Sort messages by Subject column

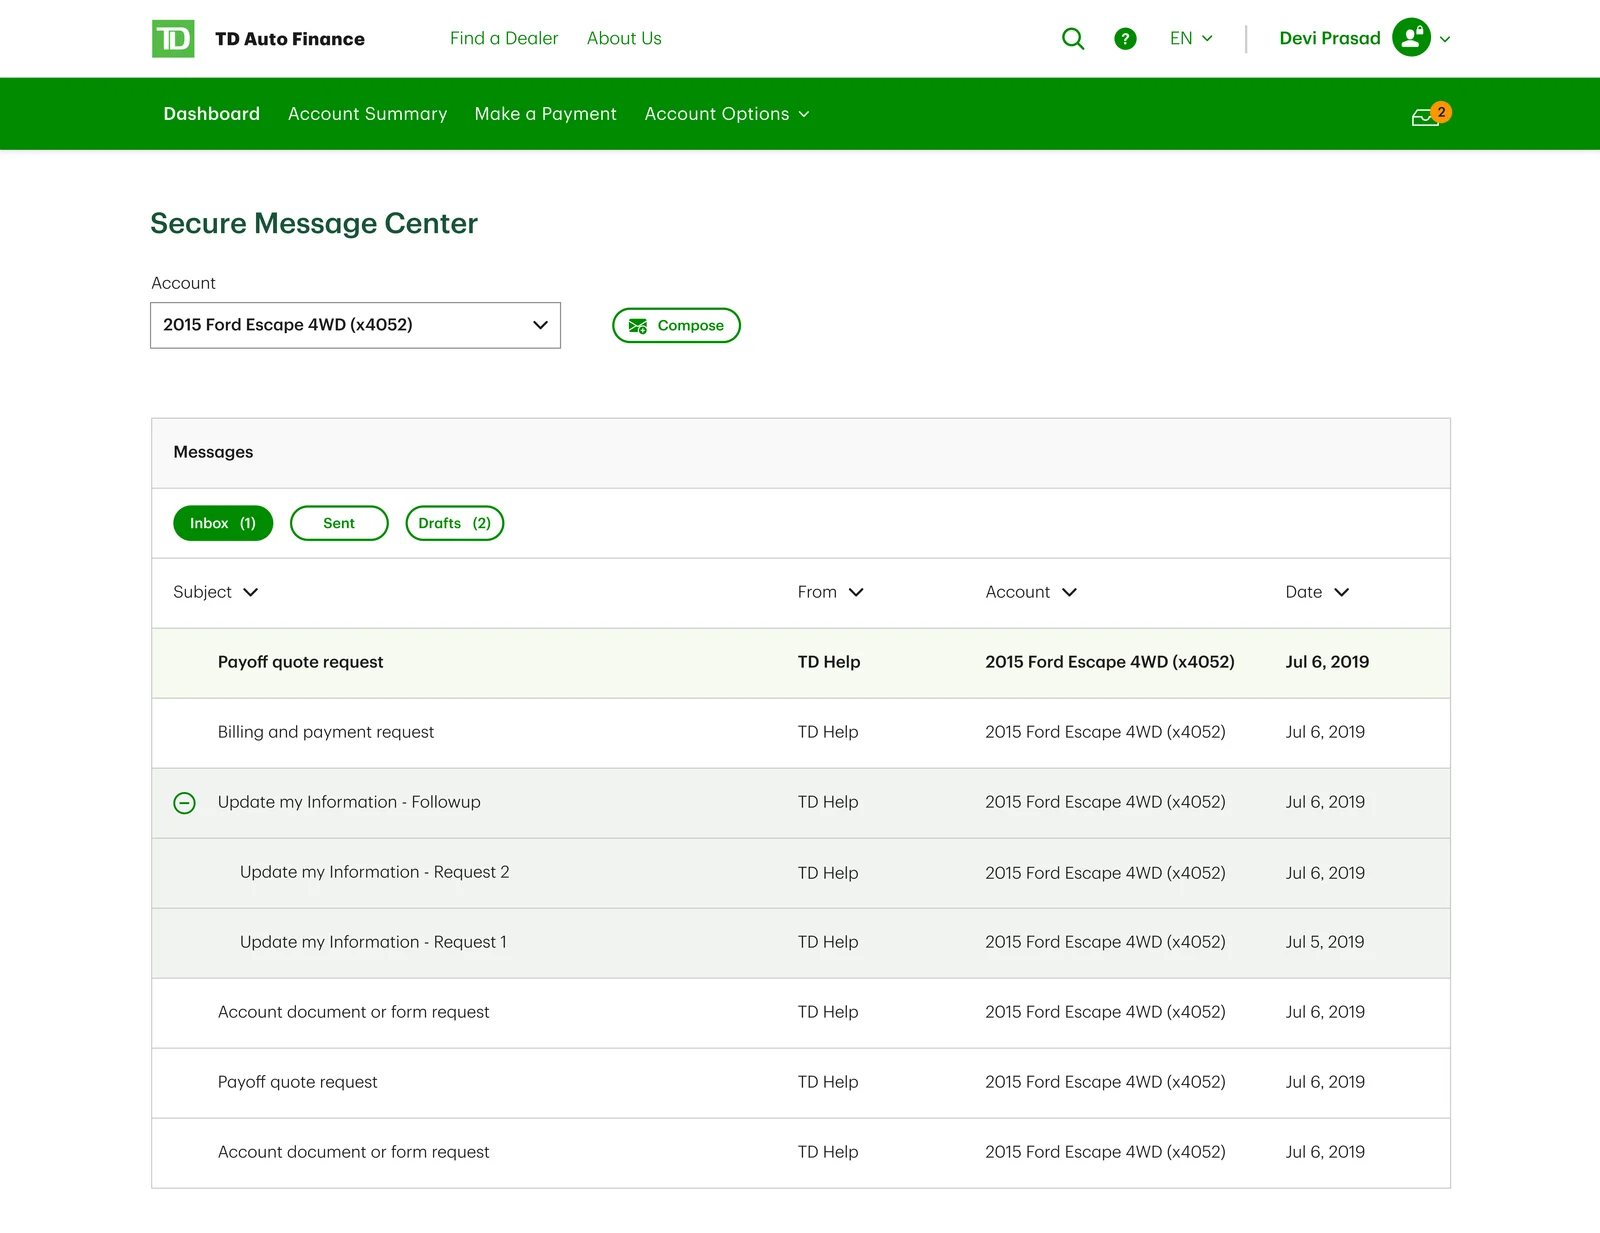(215, 592)
